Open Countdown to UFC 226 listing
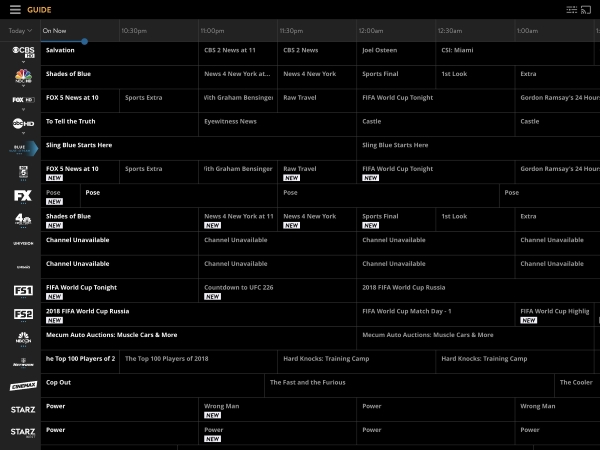 [239, 287]
